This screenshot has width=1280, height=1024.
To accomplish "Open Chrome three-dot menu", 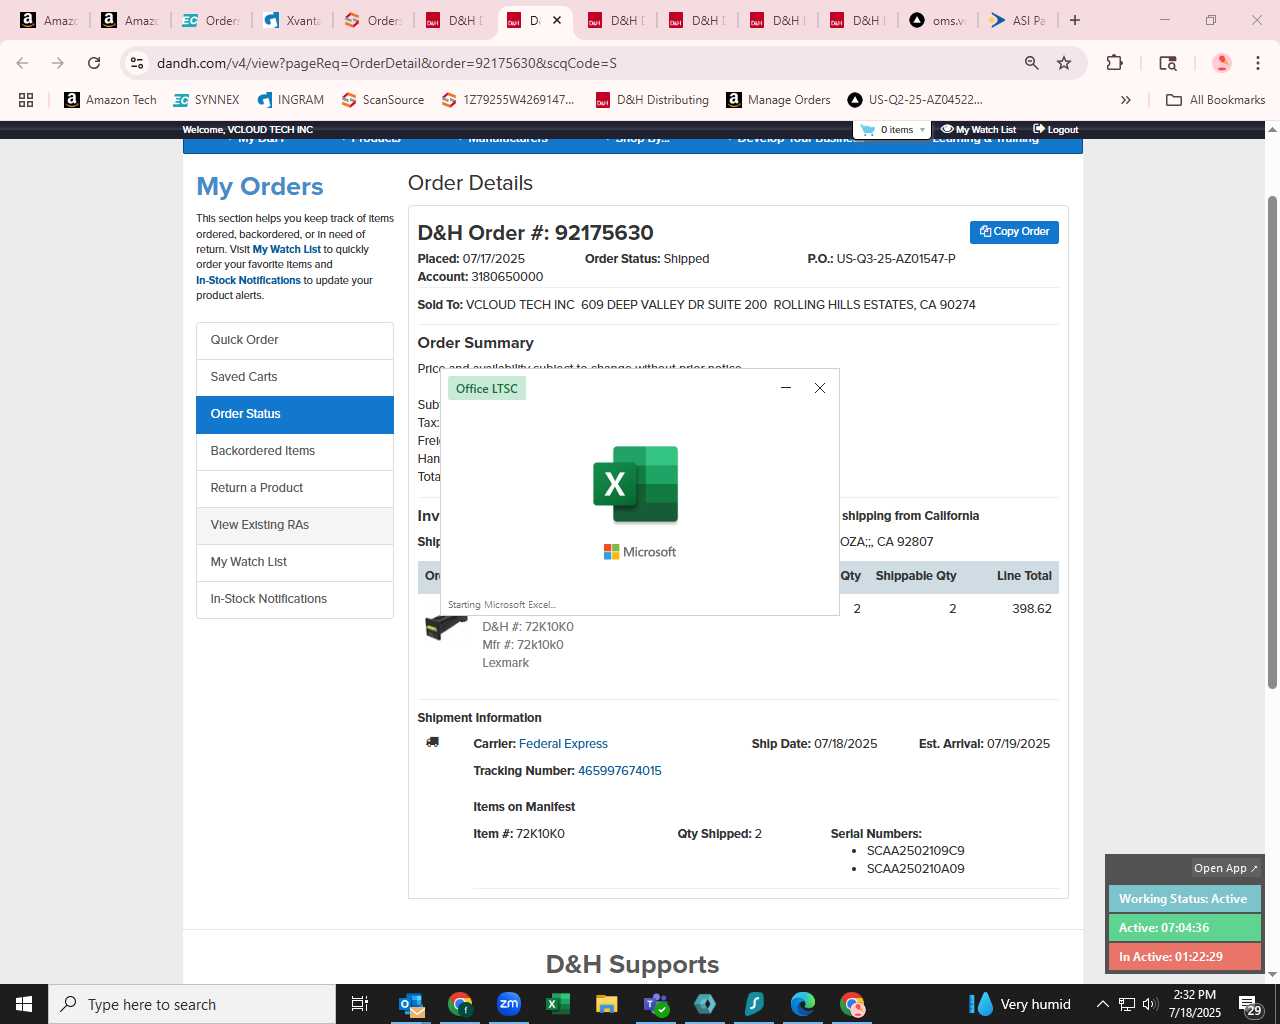I will (1257, 63).
